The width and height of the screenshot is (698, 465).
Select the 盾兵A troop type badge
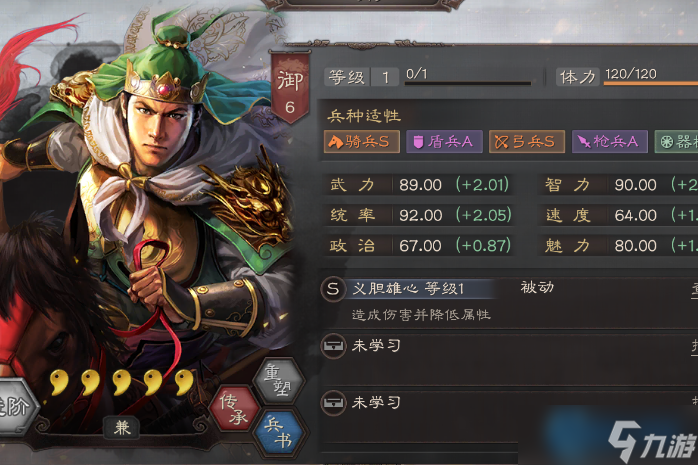pos(444,142)
